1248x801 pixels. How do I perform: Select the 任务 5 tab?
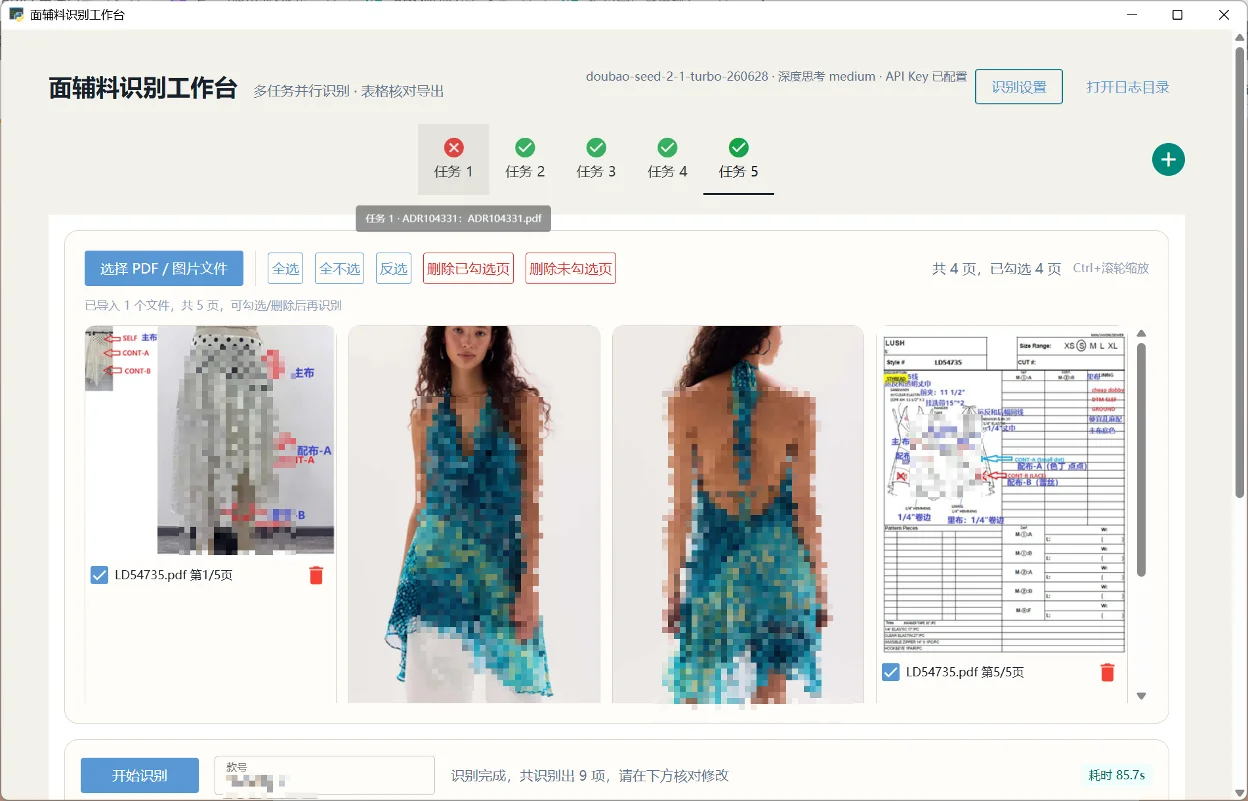click(x=738, y=159)
